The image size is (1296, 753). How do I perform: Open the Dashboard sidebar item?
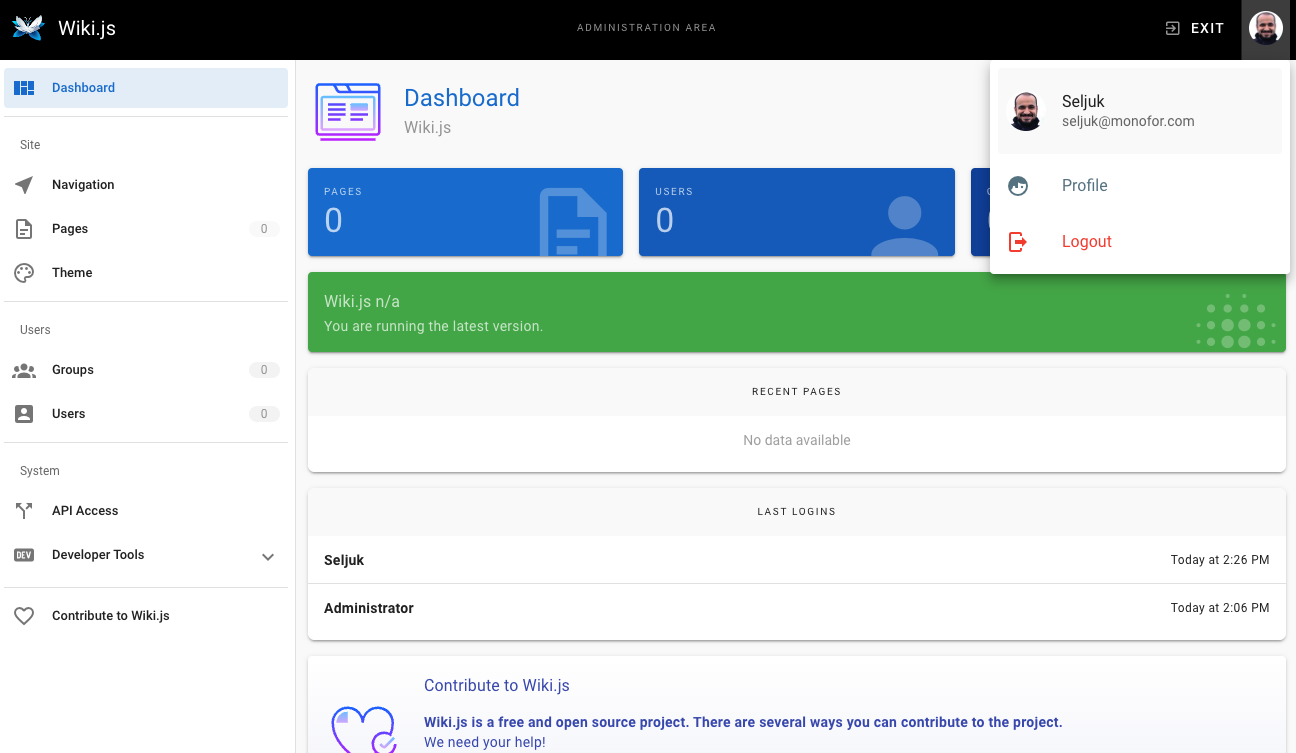click(146, 88)
